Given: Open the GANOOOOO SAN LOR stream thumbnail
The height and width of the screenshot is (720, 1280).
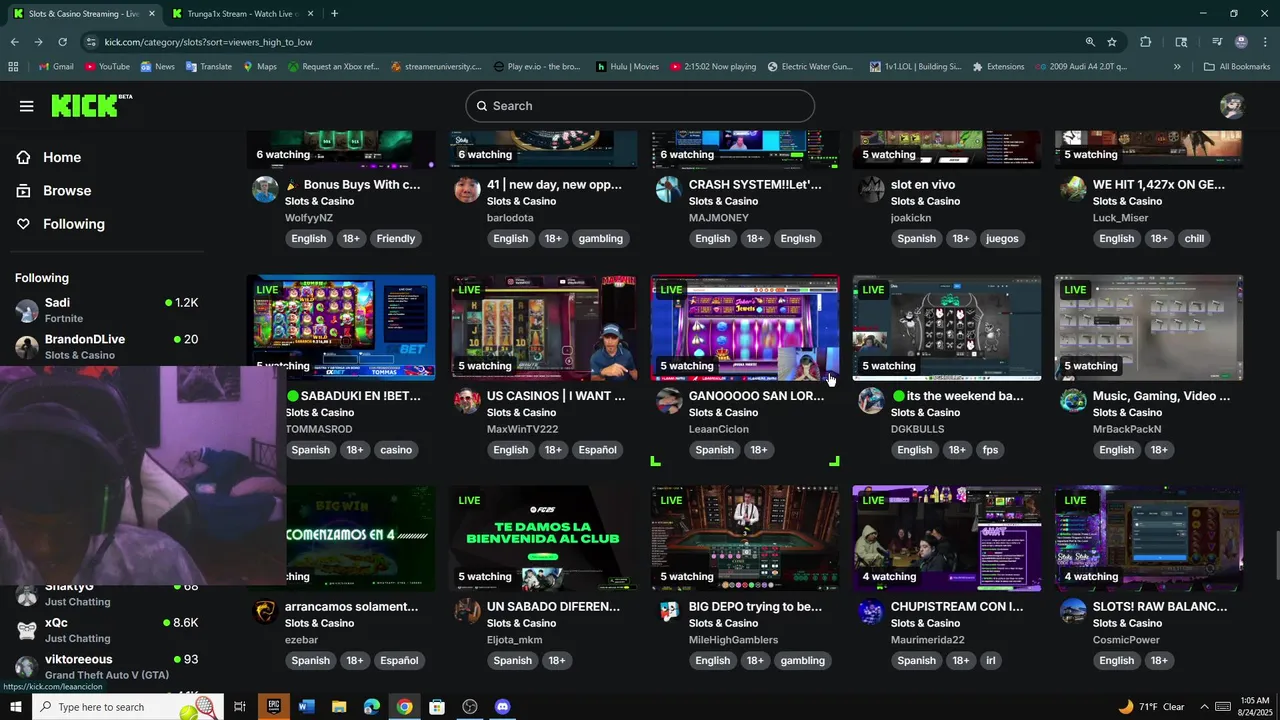Looking at the screenshot, I should (x=745, y=328).
